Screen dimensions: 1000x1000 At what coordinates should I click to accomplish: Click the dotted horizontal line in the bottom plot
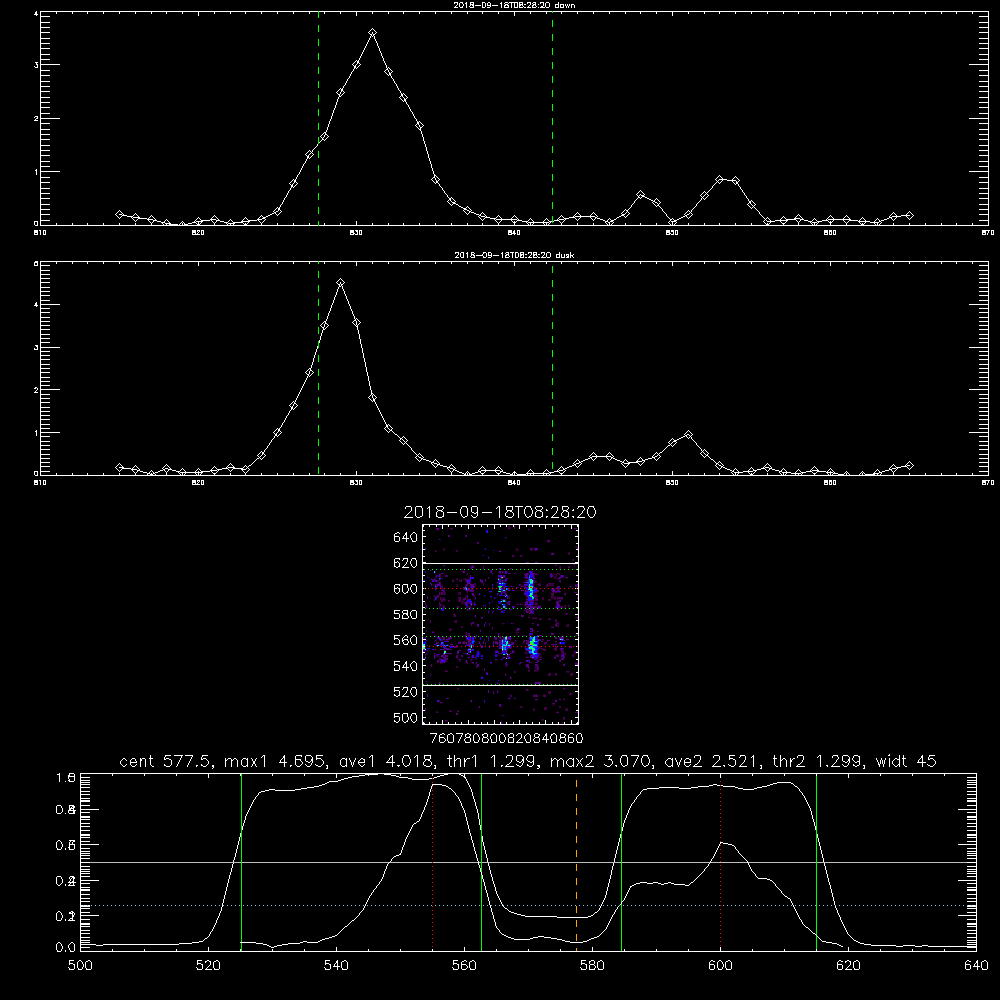[528, 906]
